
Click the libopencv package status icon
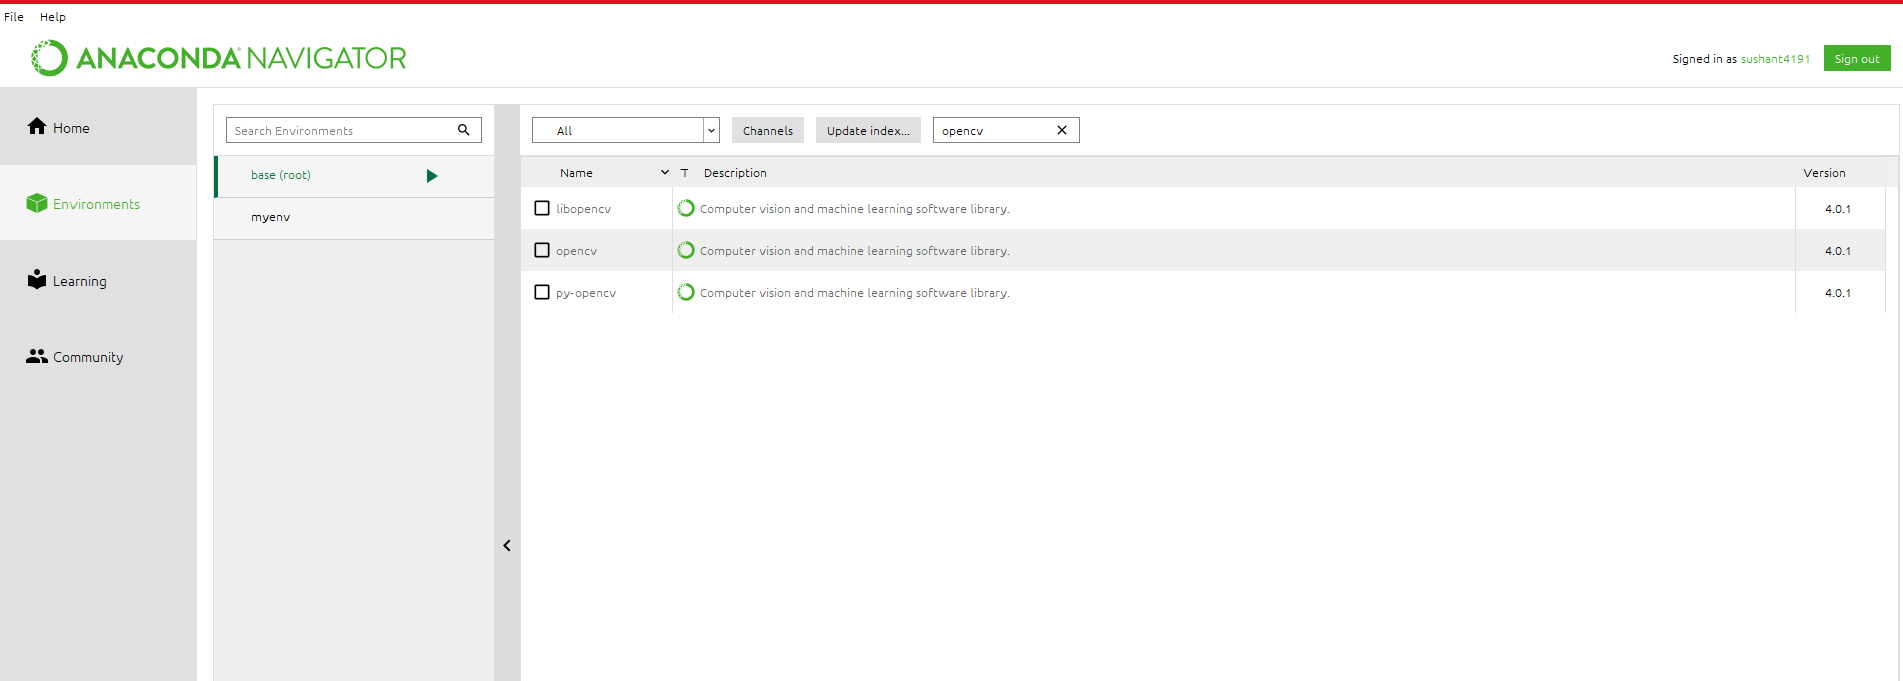[x=686, y=208]
